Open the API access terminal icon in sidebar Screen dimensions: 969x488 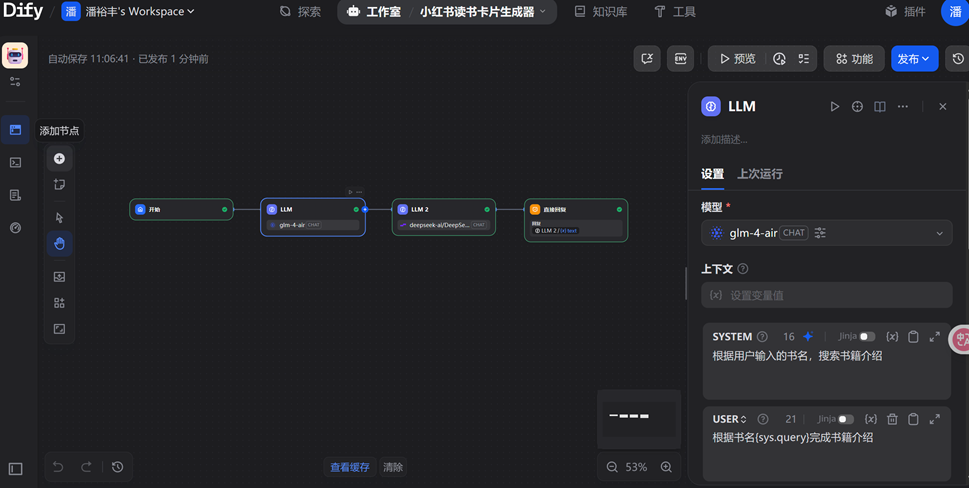point(15,162)
